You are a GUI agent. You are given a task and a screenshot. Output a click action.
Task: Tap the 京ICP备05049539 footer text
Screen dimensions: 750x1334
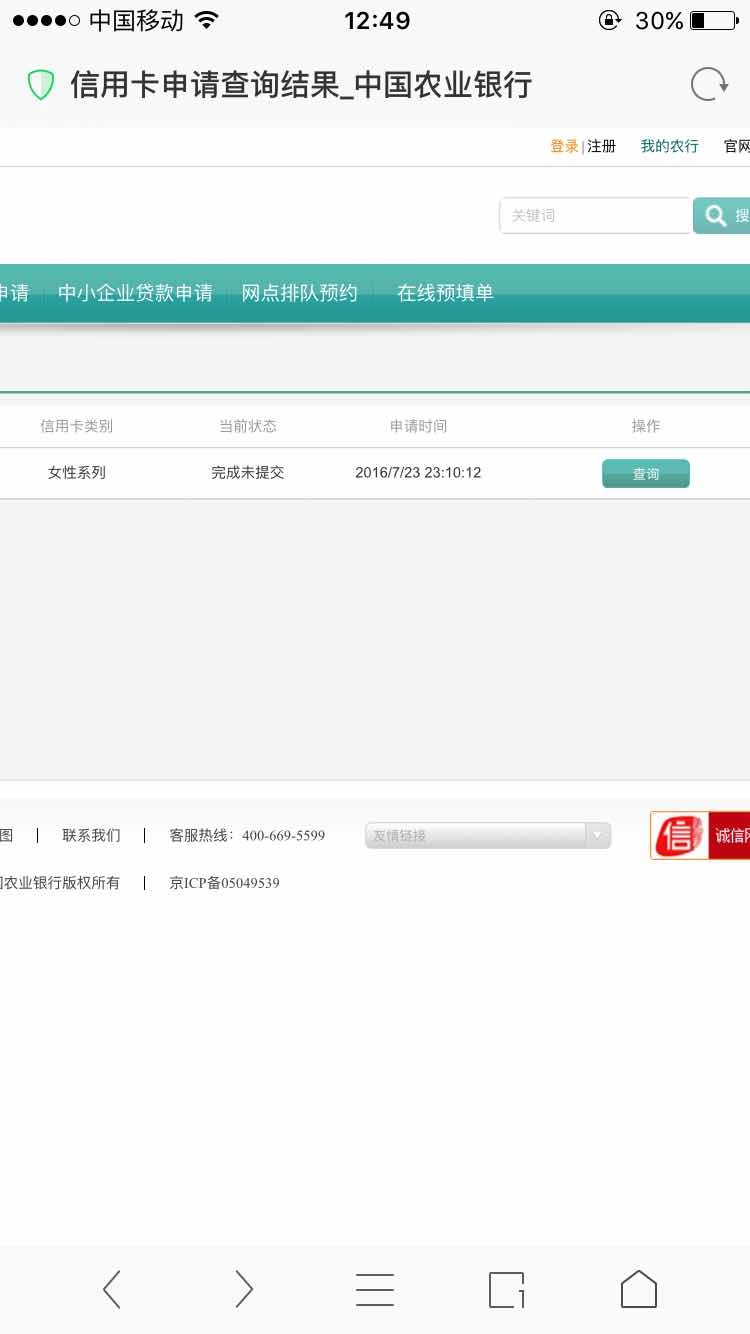tap(224, 883)
